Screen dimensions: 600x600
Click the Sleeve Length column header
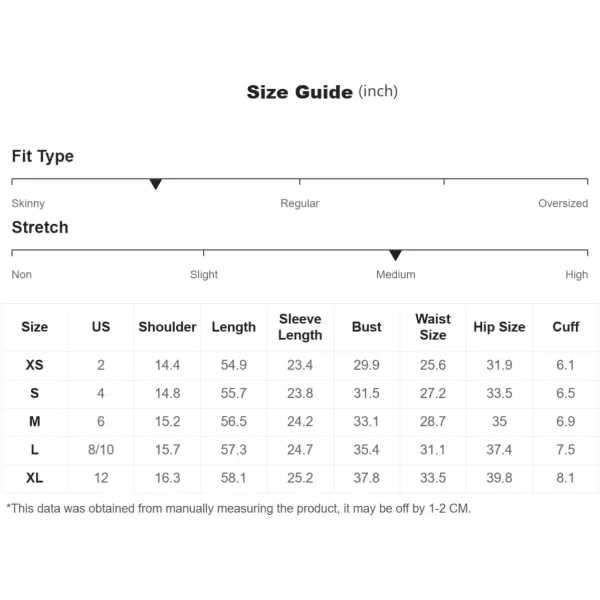300,327
